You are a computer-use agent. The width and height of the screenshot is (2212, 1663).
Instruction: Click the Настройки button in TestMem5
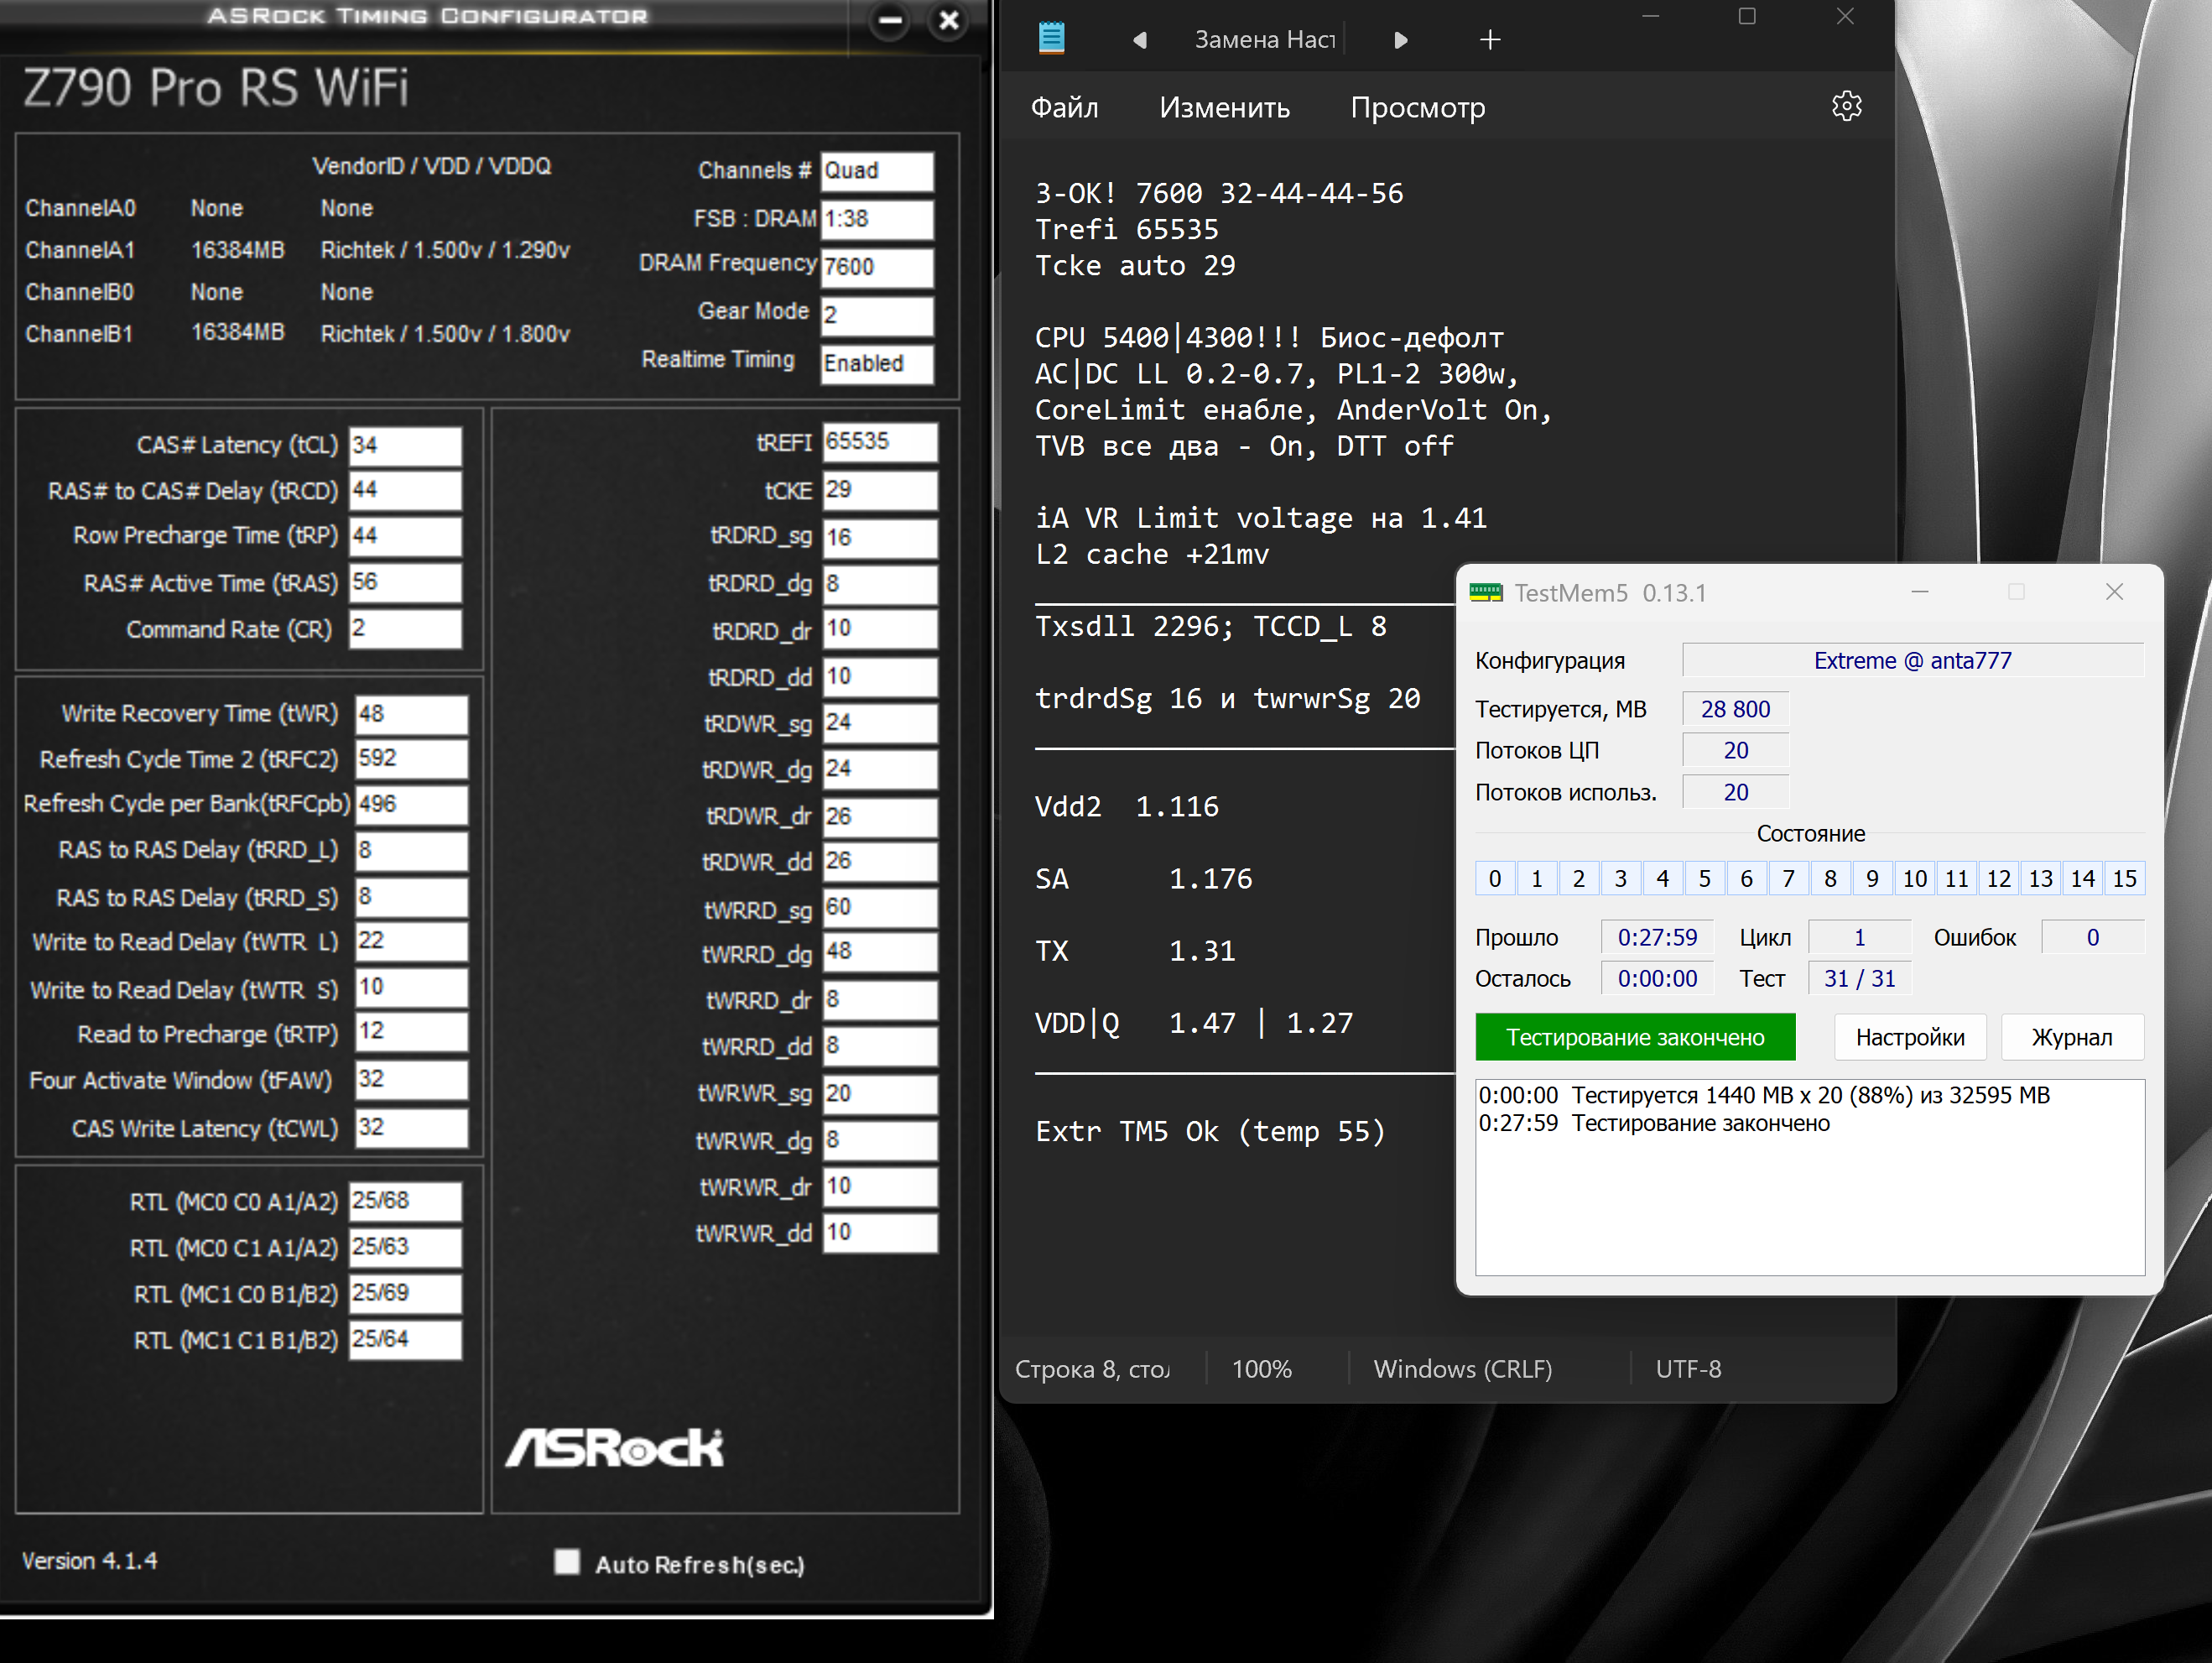click(x=1909, y=1037)
